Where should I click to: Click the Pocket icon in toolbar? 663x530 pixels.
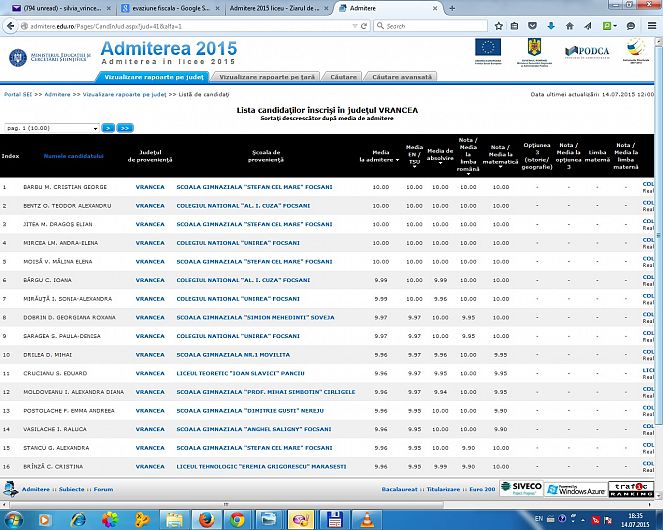pyautogui.click(x=532, y=26)
